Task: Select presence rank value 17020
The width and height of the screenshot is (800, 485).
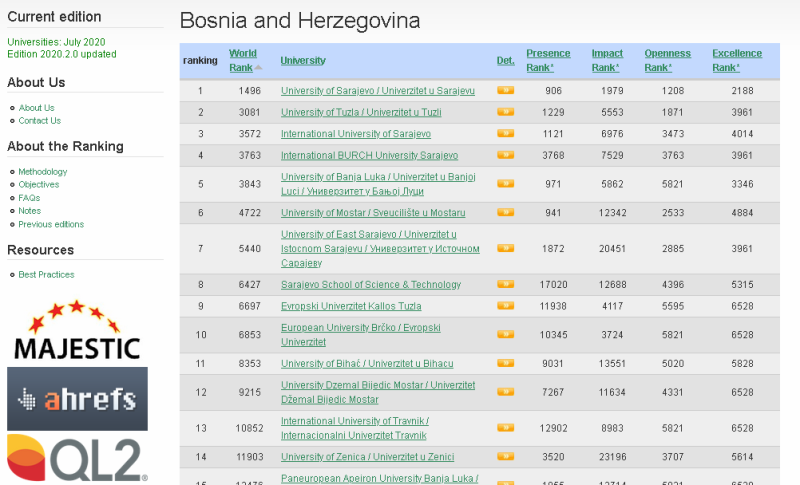Action: click(553, 285)
